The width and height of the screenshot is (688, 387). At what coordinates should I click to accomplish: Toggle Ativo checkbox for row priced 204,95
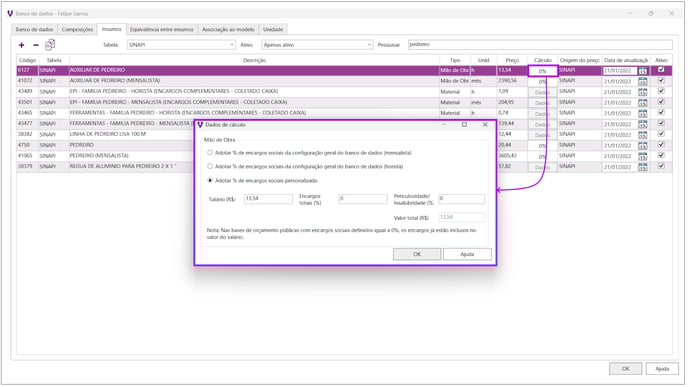[x=661, y=102]
